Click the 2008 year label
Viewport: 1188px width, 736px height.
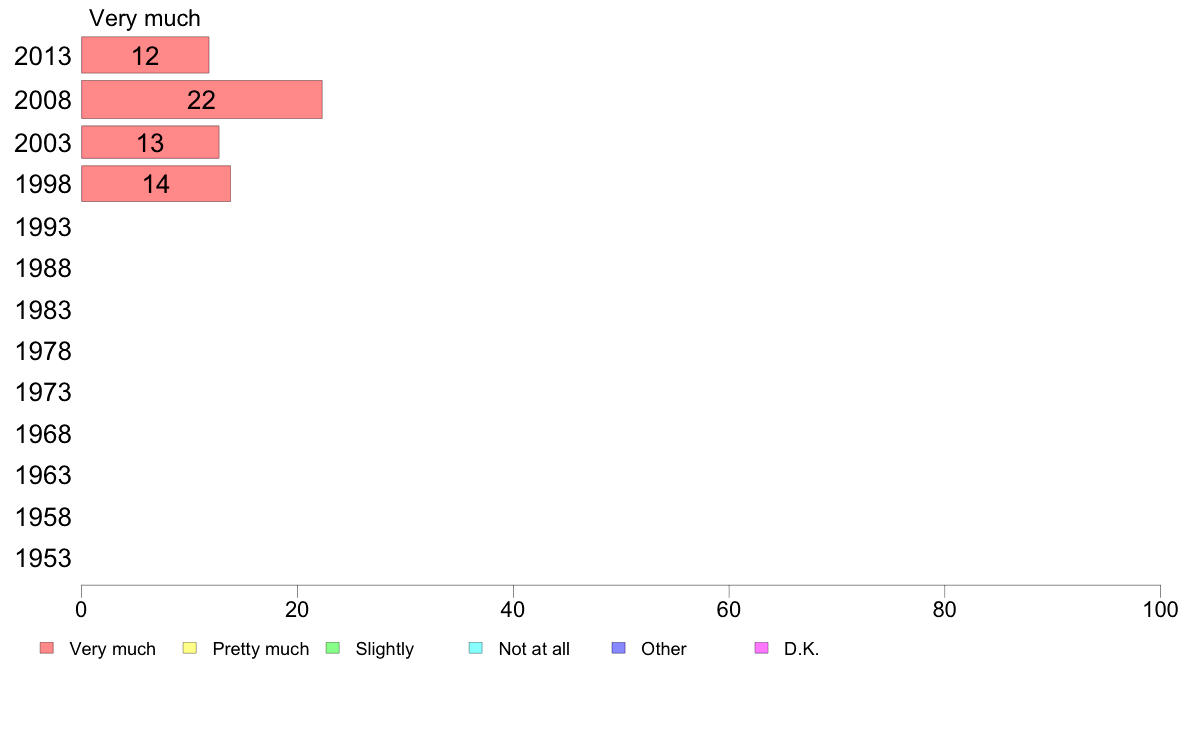(43, 100)
